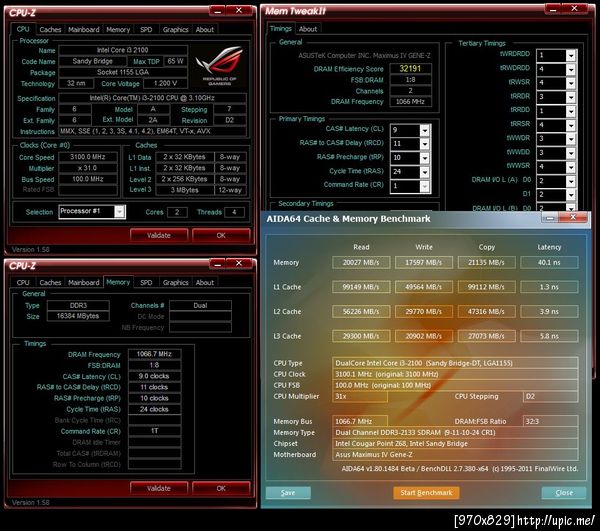Image resolution: width=600 pixels, height=531 pixels.
Task: Click OK in bottom CPU-Z window
Action: pyautogui.click(x=221, y=489)
